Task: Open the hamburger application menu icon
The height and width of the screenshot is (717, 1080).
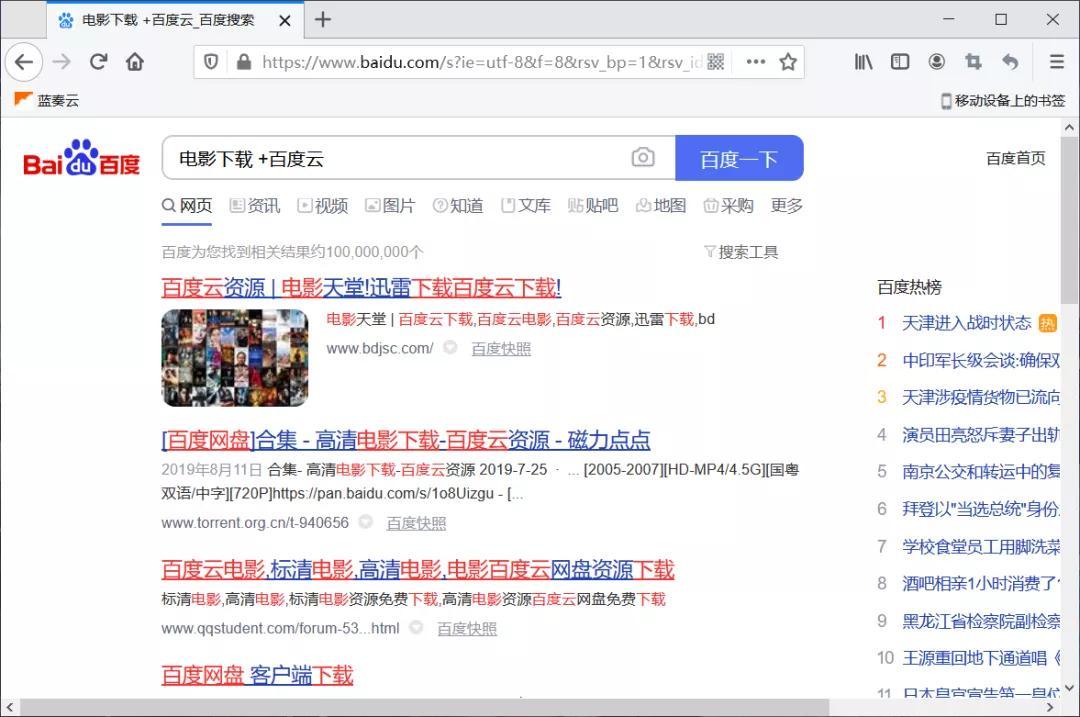Action: point(1056,61)
